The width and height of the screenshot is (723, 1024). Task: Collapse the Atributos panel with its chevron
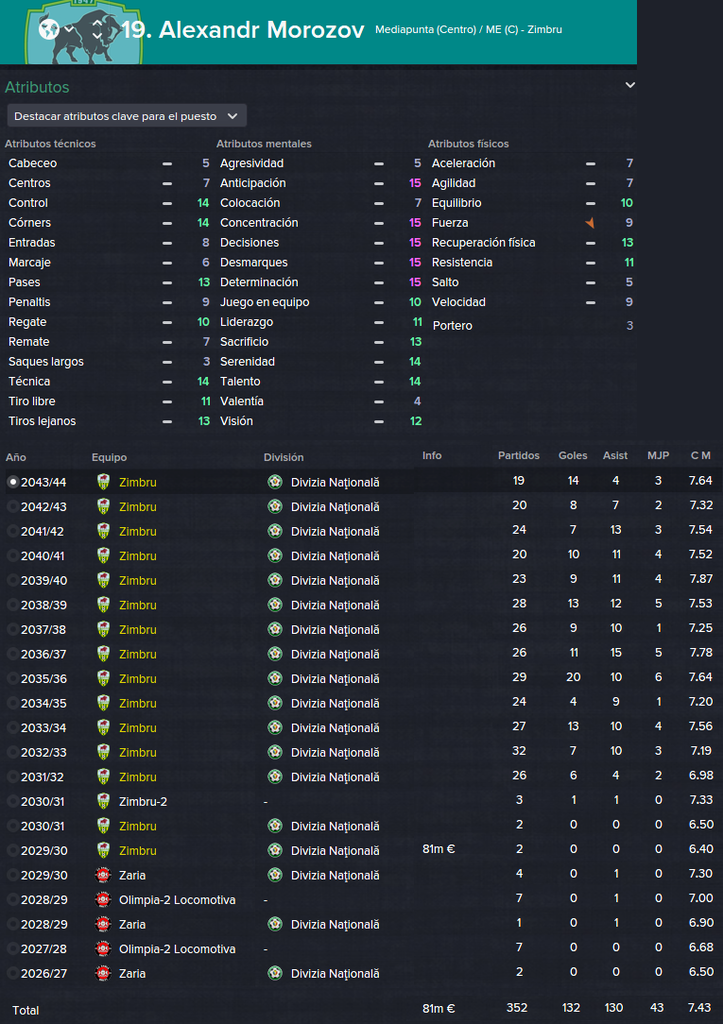630,86
